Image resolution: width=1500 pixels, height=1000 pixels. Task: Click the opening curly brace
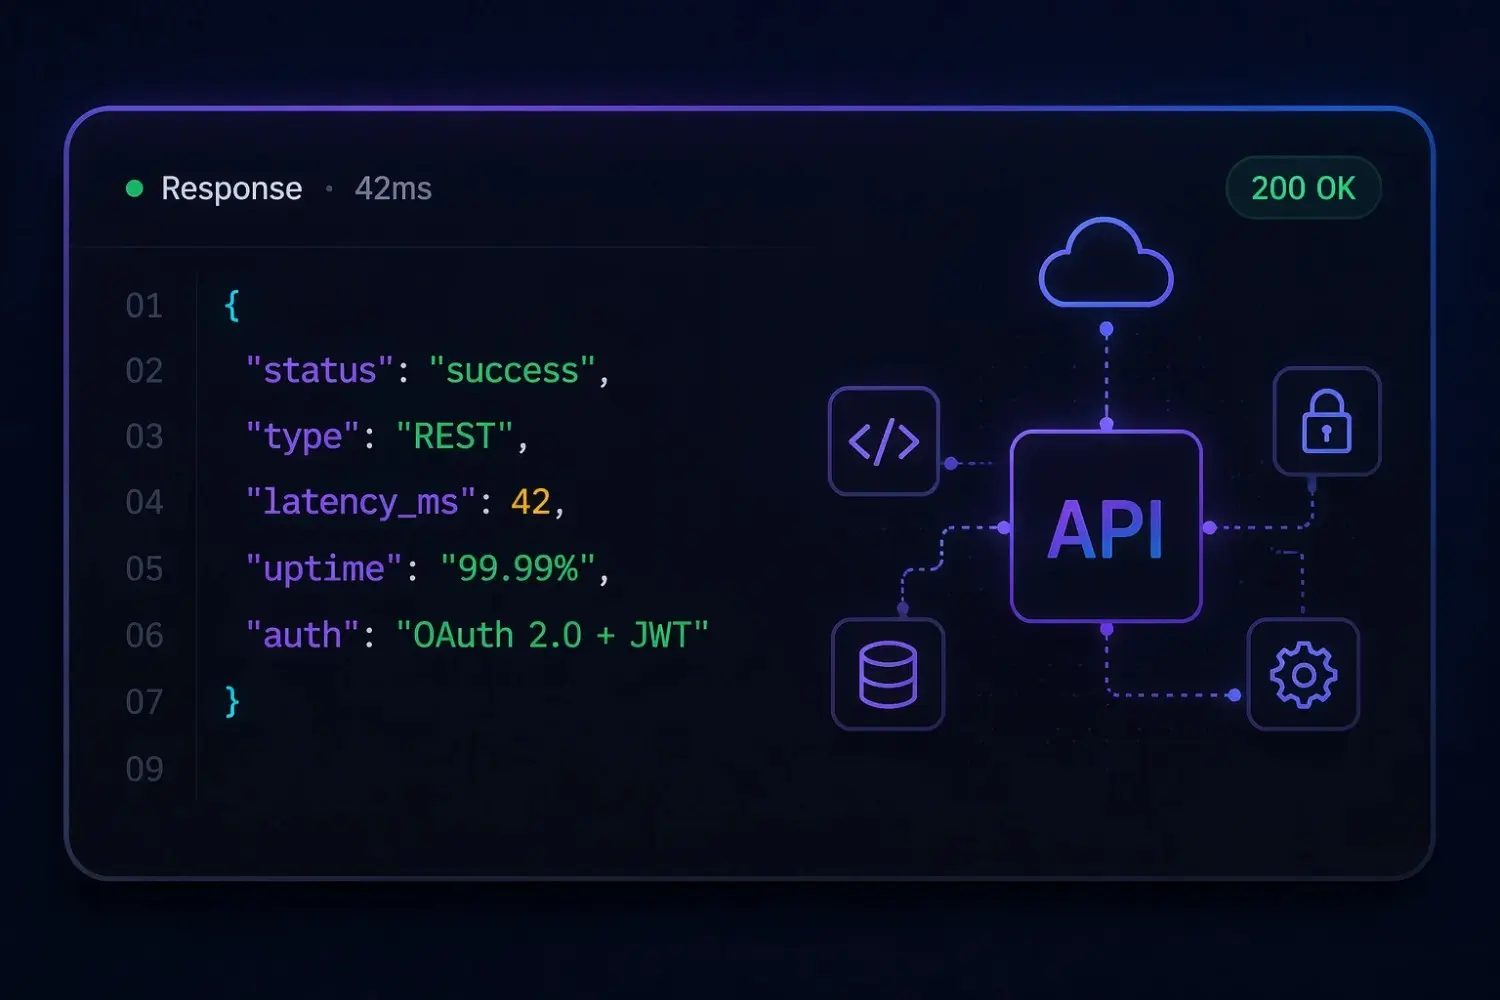coord(232,305)
